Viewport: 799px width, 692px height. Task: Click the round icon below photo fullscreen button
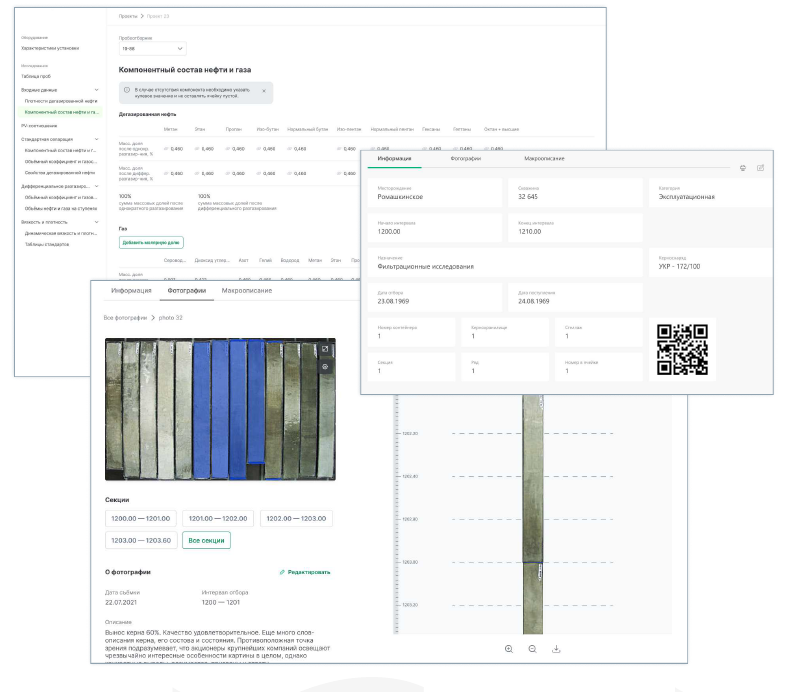(324, 367)
